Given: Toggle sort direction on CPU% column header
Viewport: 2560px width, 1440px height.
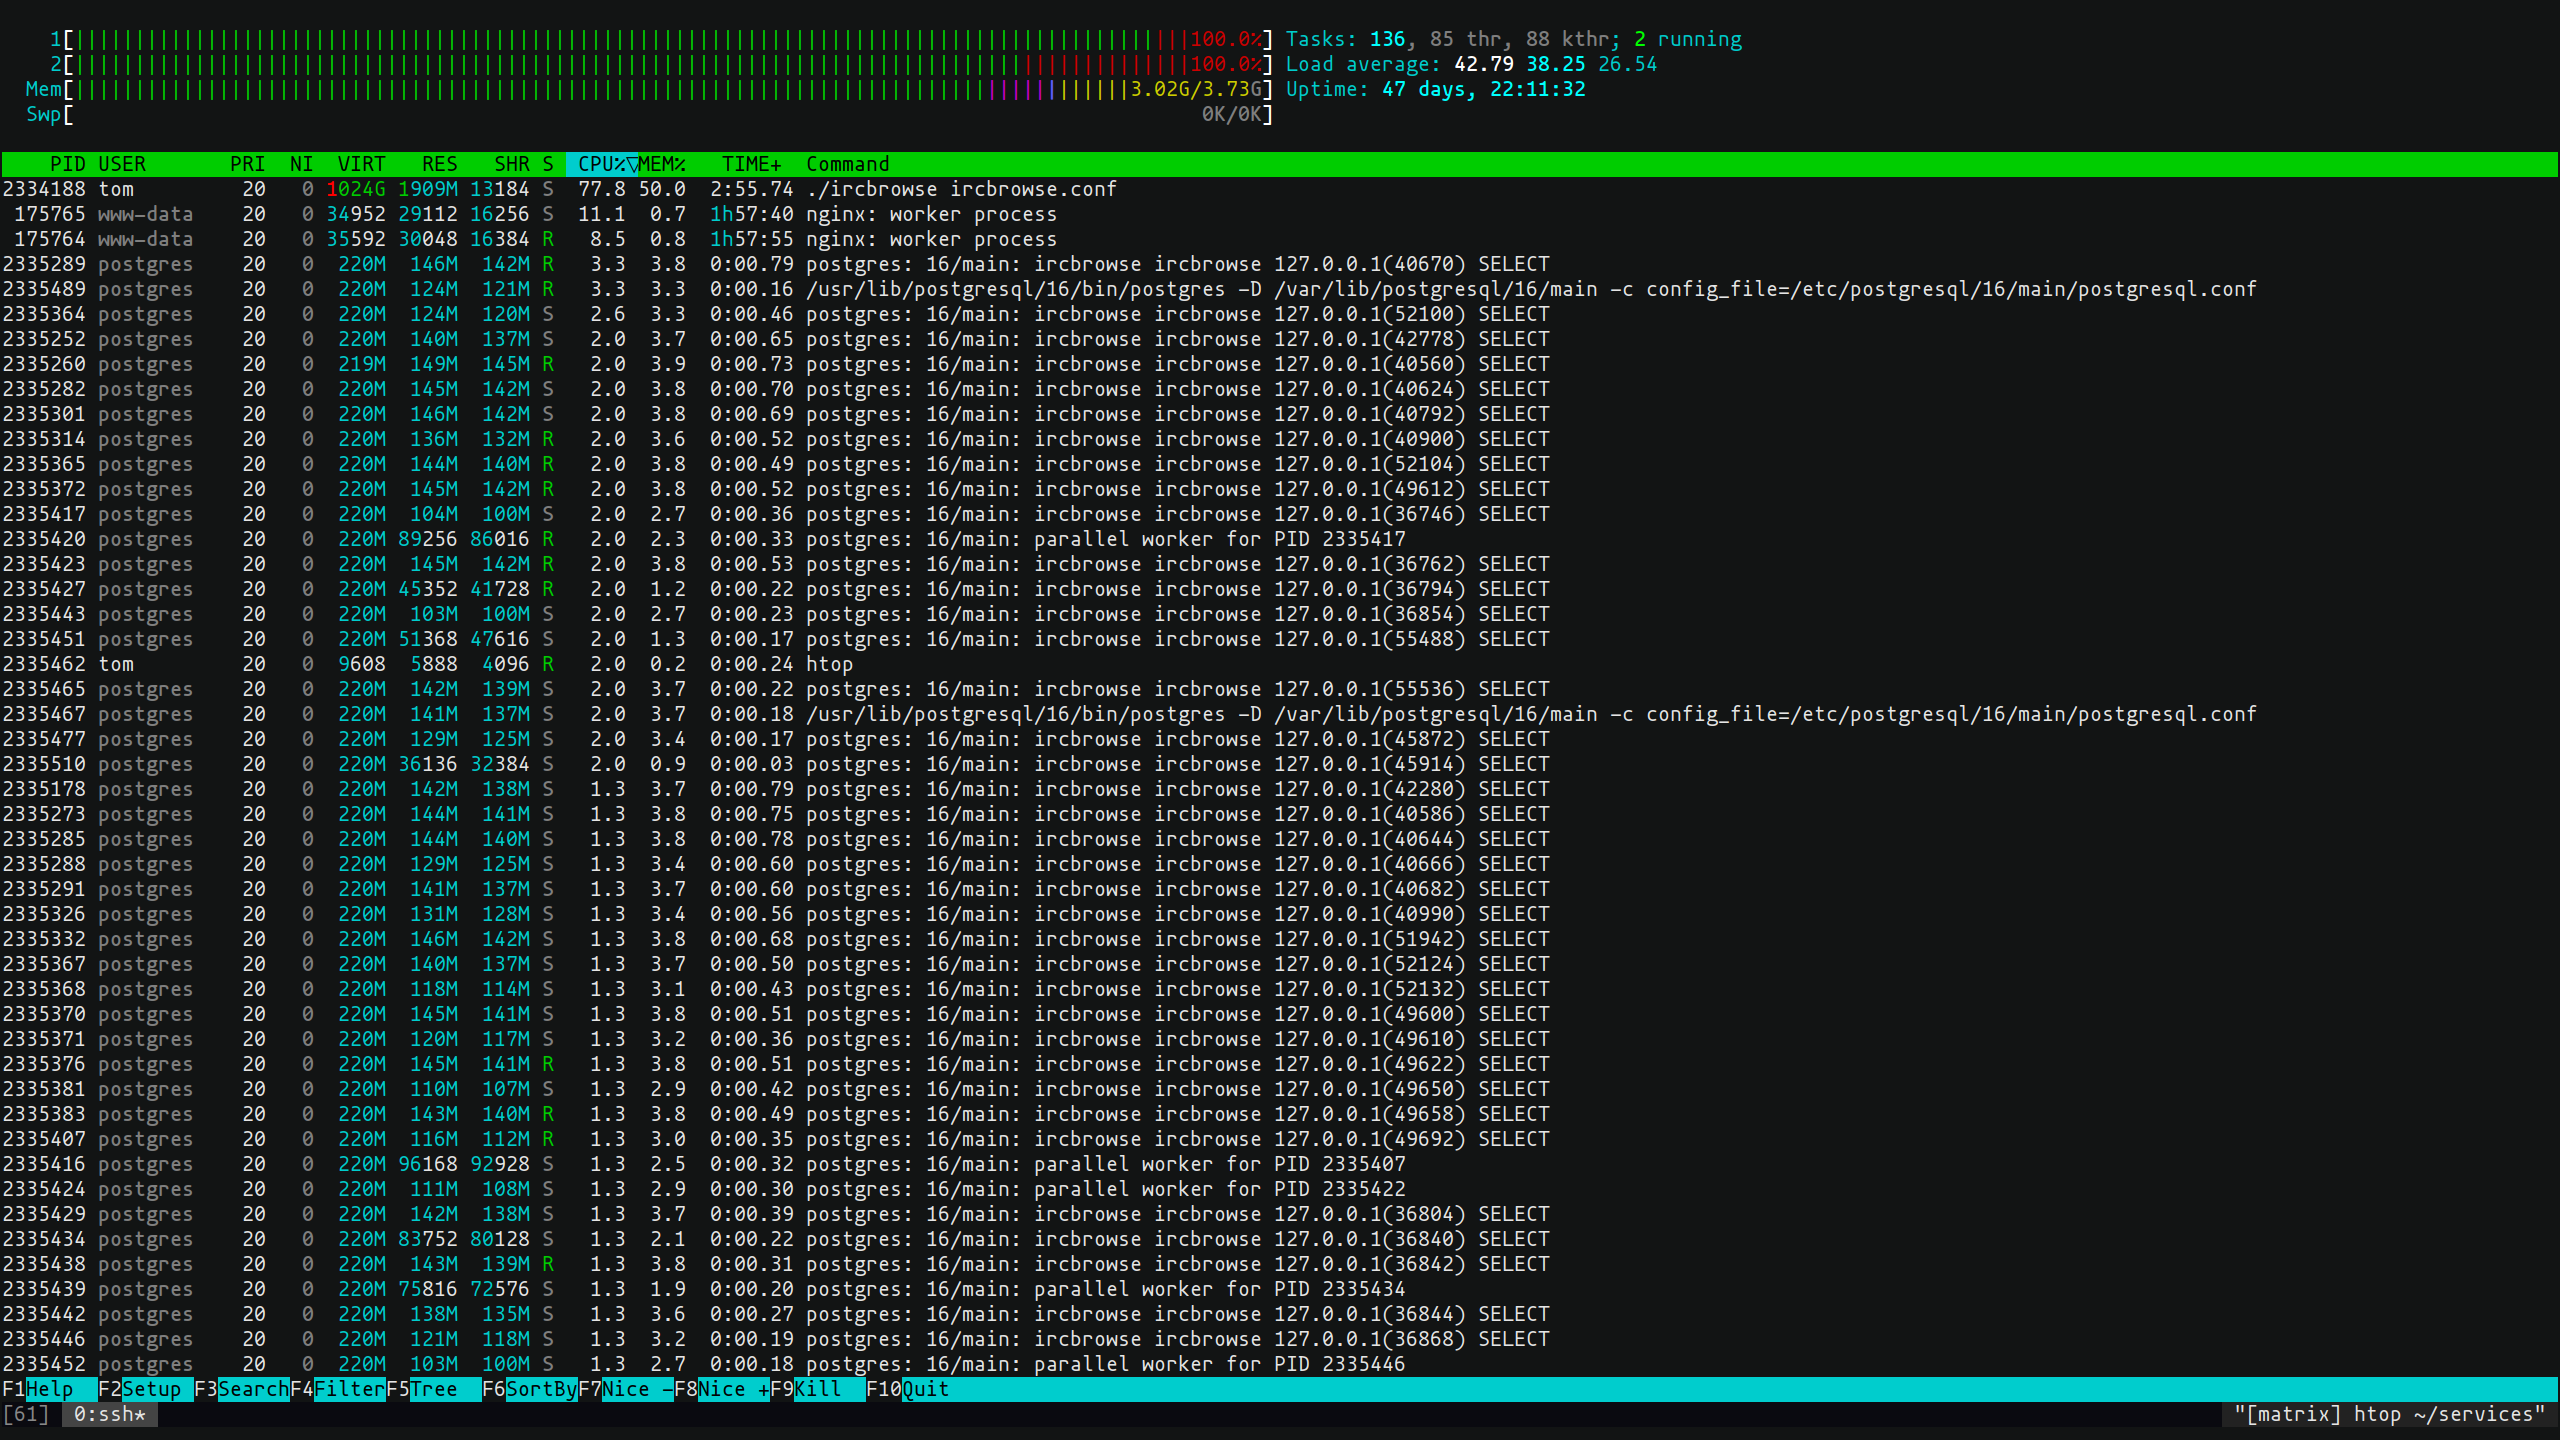Looking at the screenshot, I should pyautogui.click(x=602, y=164).
